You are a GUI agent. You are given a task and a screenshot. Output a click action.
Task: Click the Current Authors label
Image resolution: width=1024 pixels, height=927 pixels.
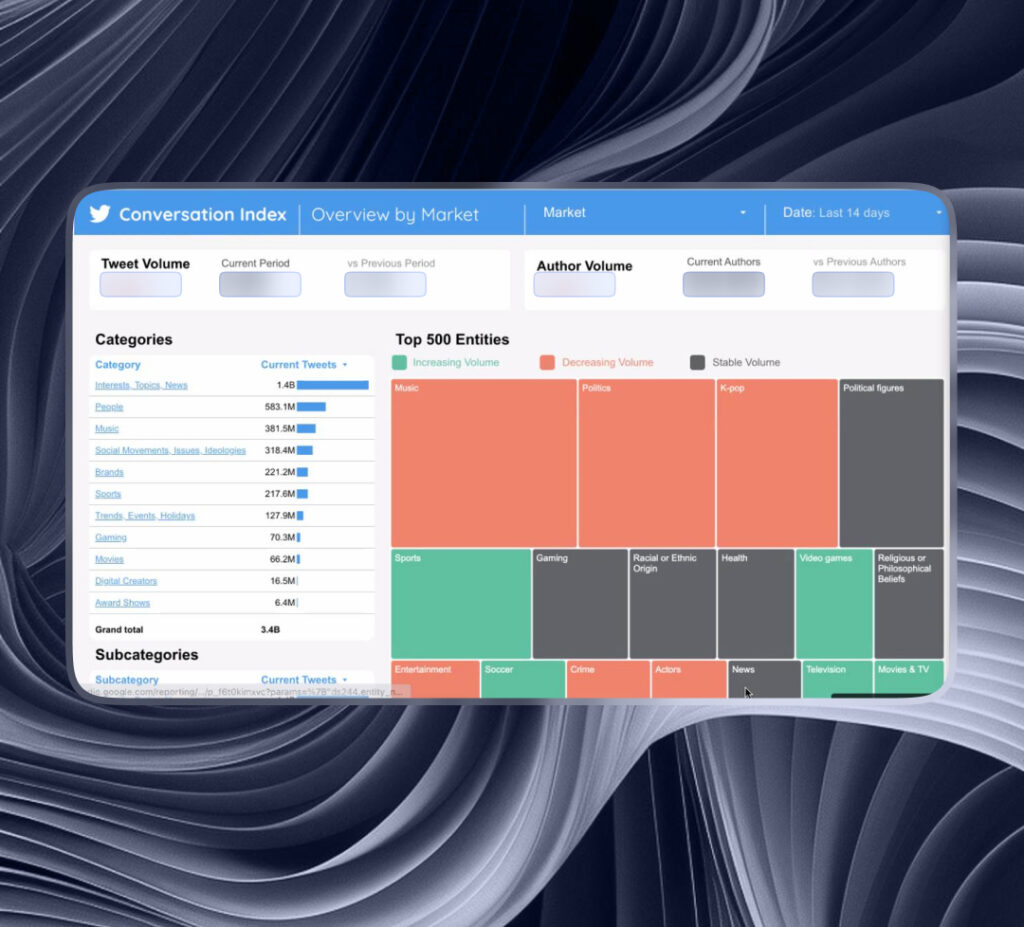(x=724, y=262)
